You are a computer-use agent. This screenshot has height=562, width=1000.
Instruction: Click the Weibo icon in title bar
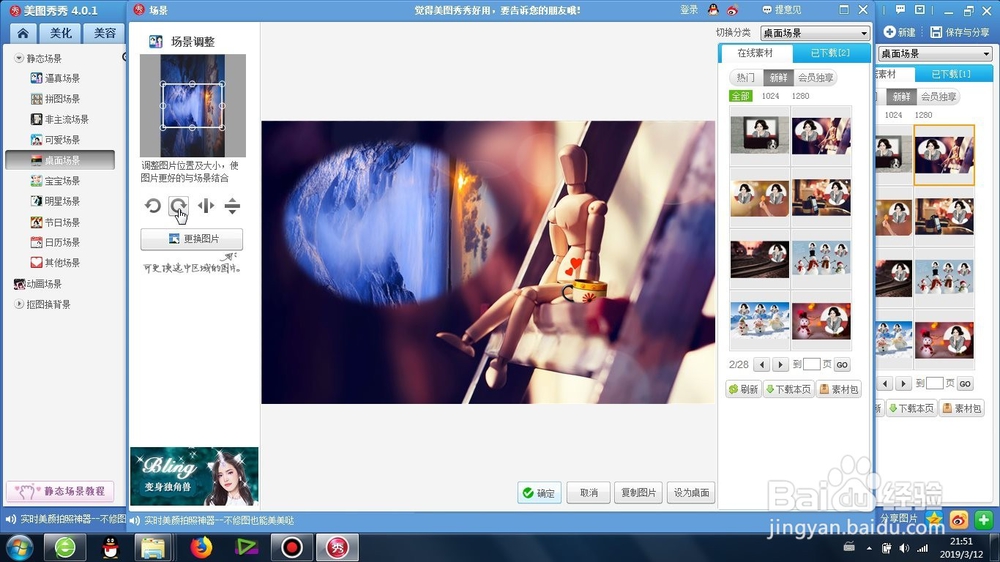[x=732, y=10]
